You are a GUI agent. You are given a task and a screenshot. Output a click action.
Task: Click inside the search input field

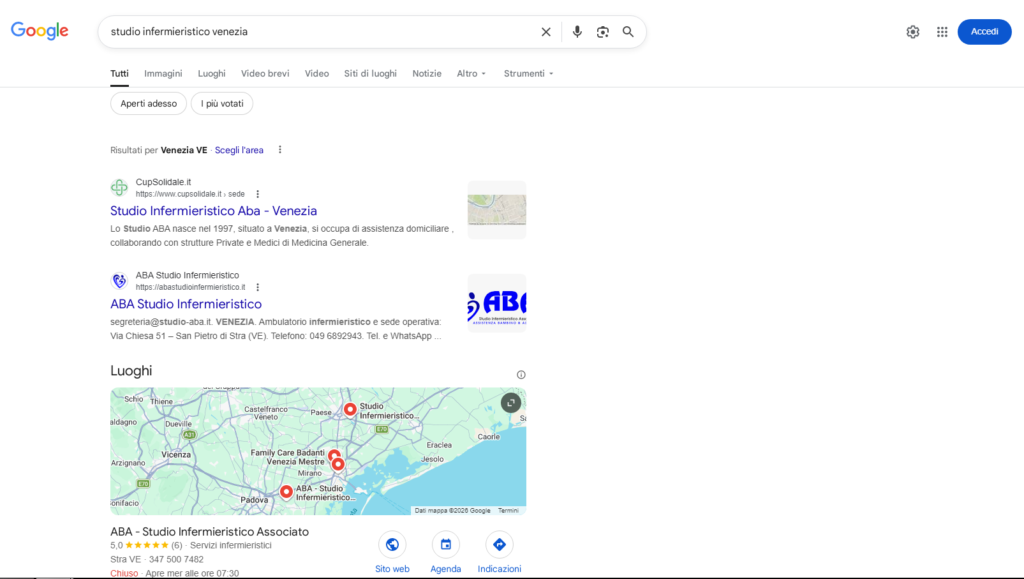(300, 31)
